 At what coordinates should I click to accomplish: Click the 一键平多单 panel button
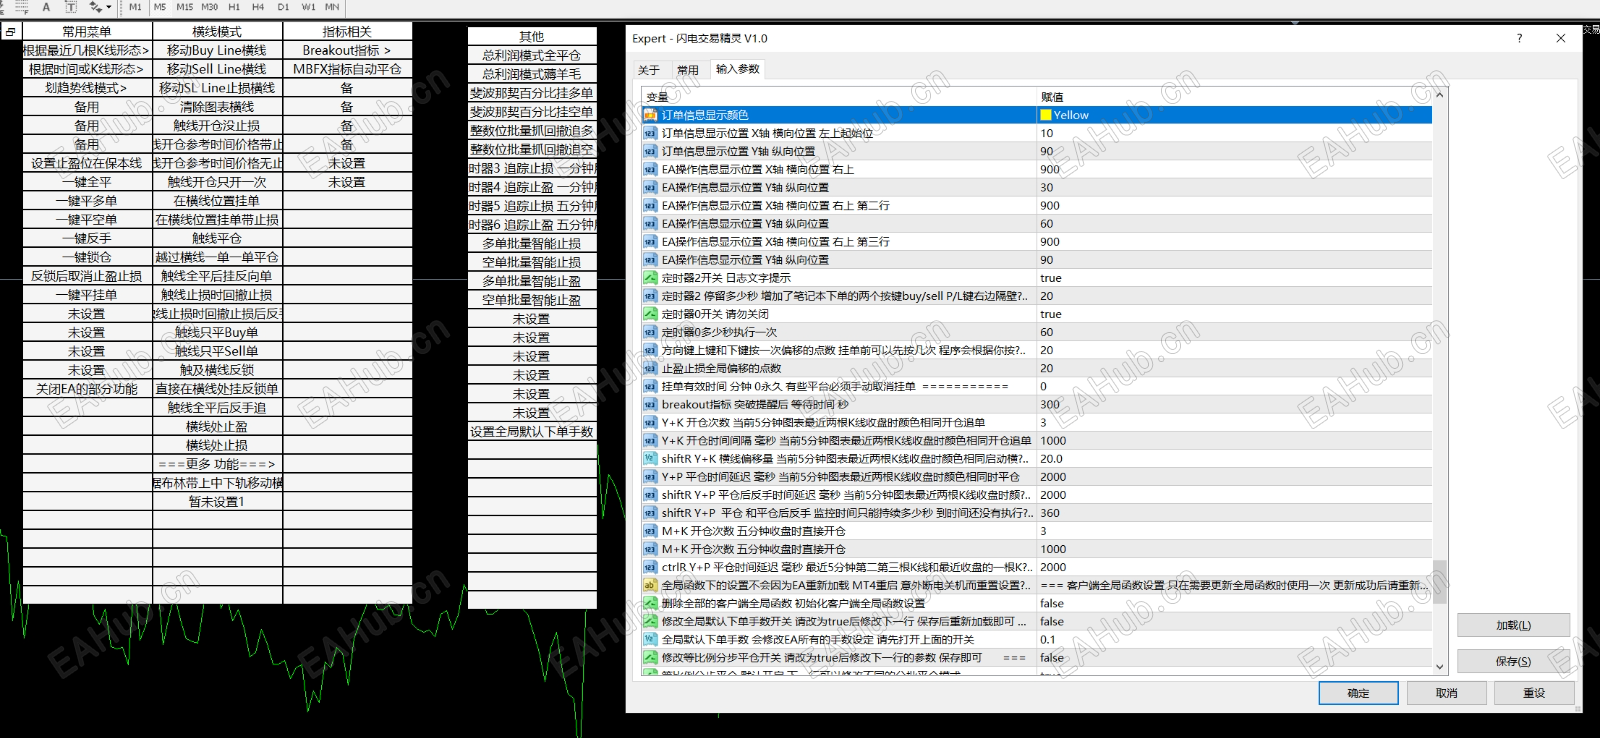pos(87,201)
